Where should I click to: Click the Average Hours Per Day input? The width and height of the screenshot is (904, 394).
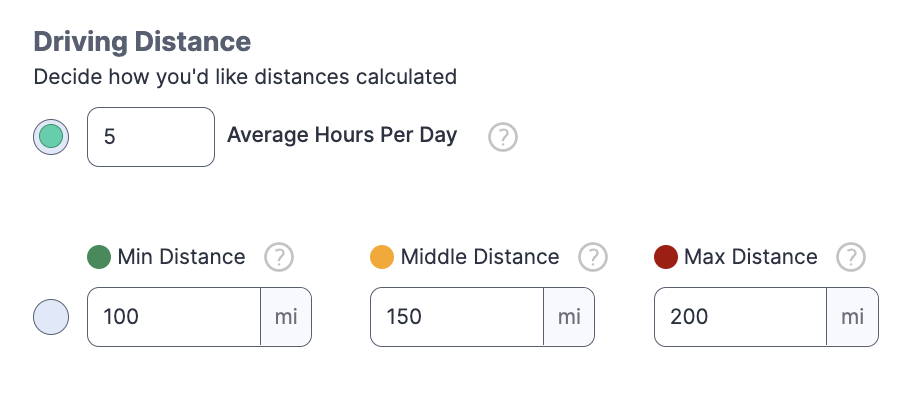(x=151, y=137)
